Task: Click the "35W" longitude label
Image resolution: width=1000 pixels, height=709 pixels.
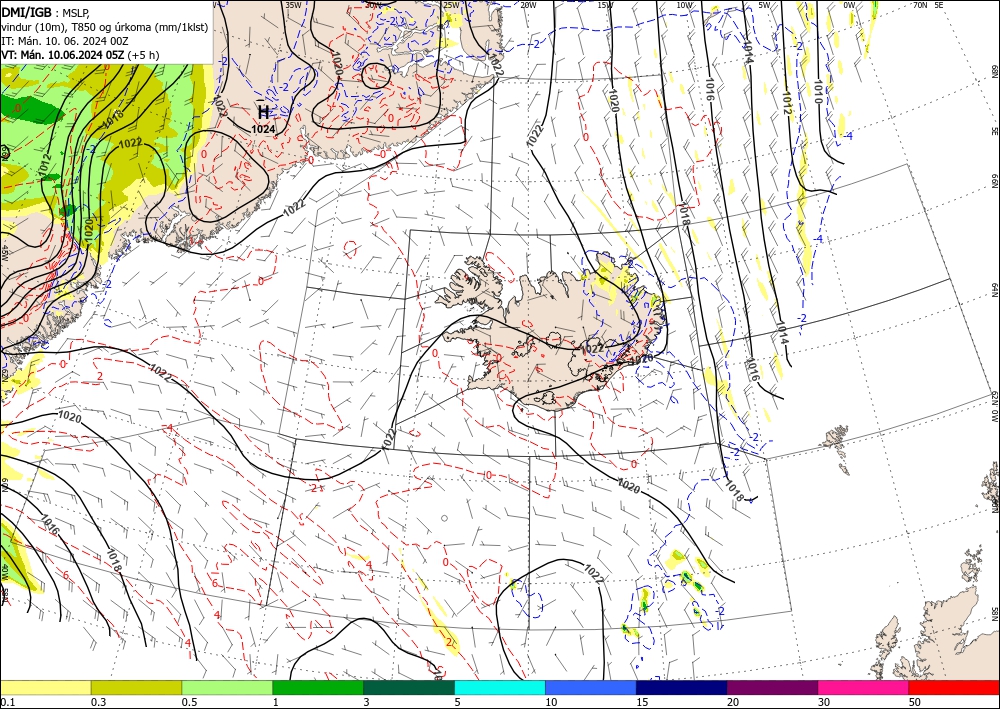Action: tap(293, 5)
